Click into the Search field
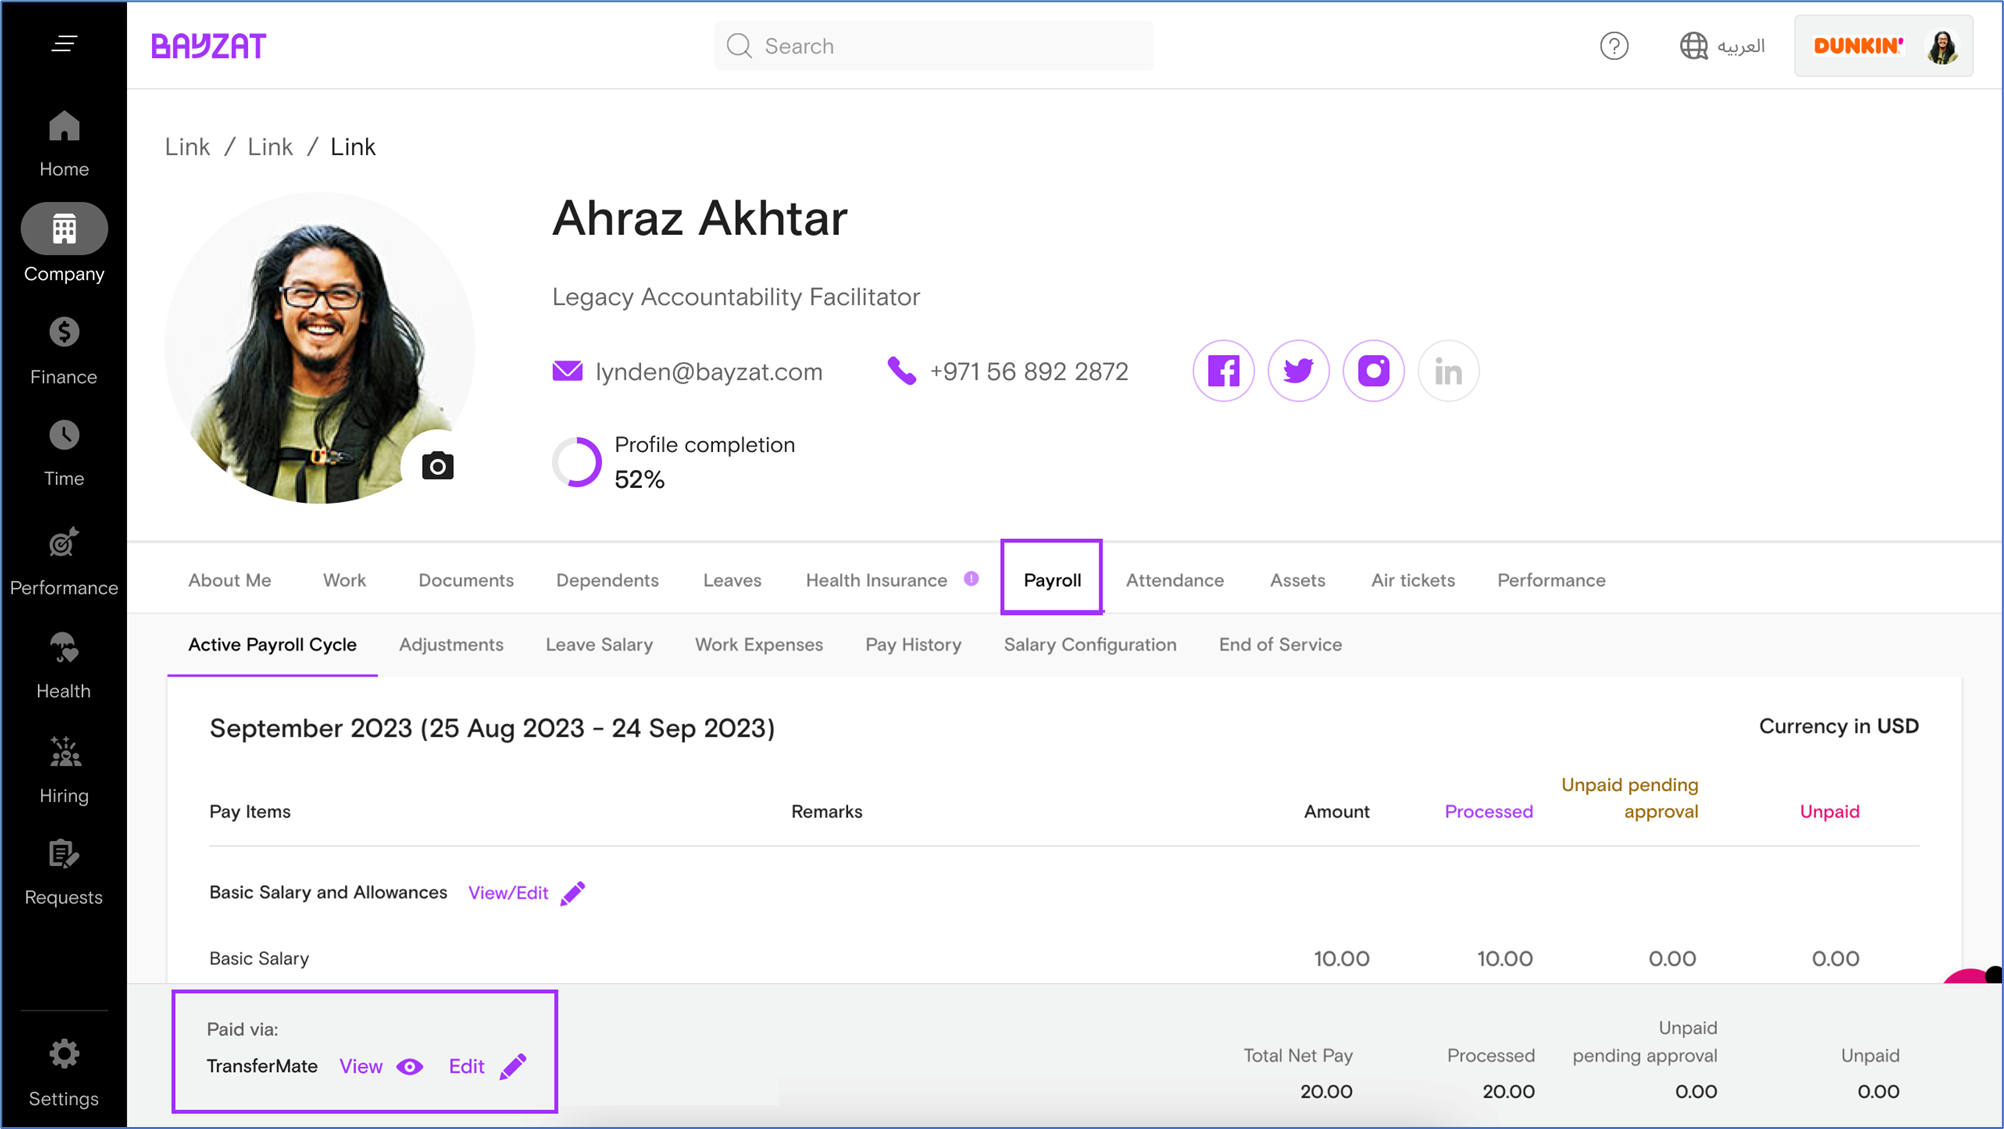Viewport: 2004px width, 1129px height. (933, 46)
